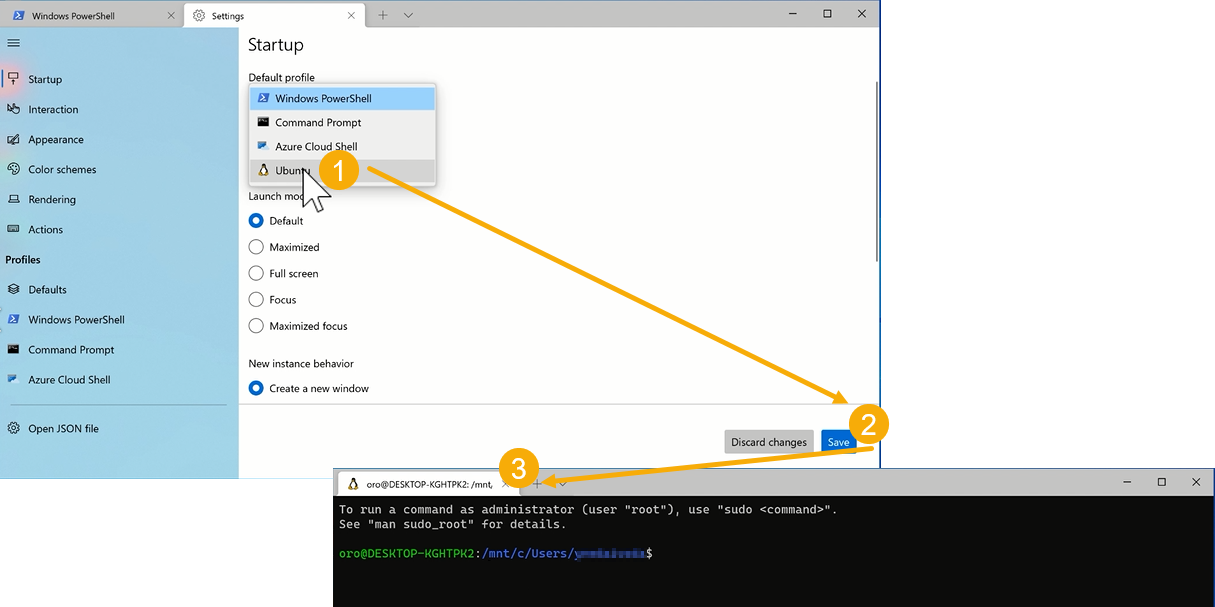Choose Ubuntu from default profile dropdown
This screenshot has width=1215, height=607.
(x=290, y=171)
